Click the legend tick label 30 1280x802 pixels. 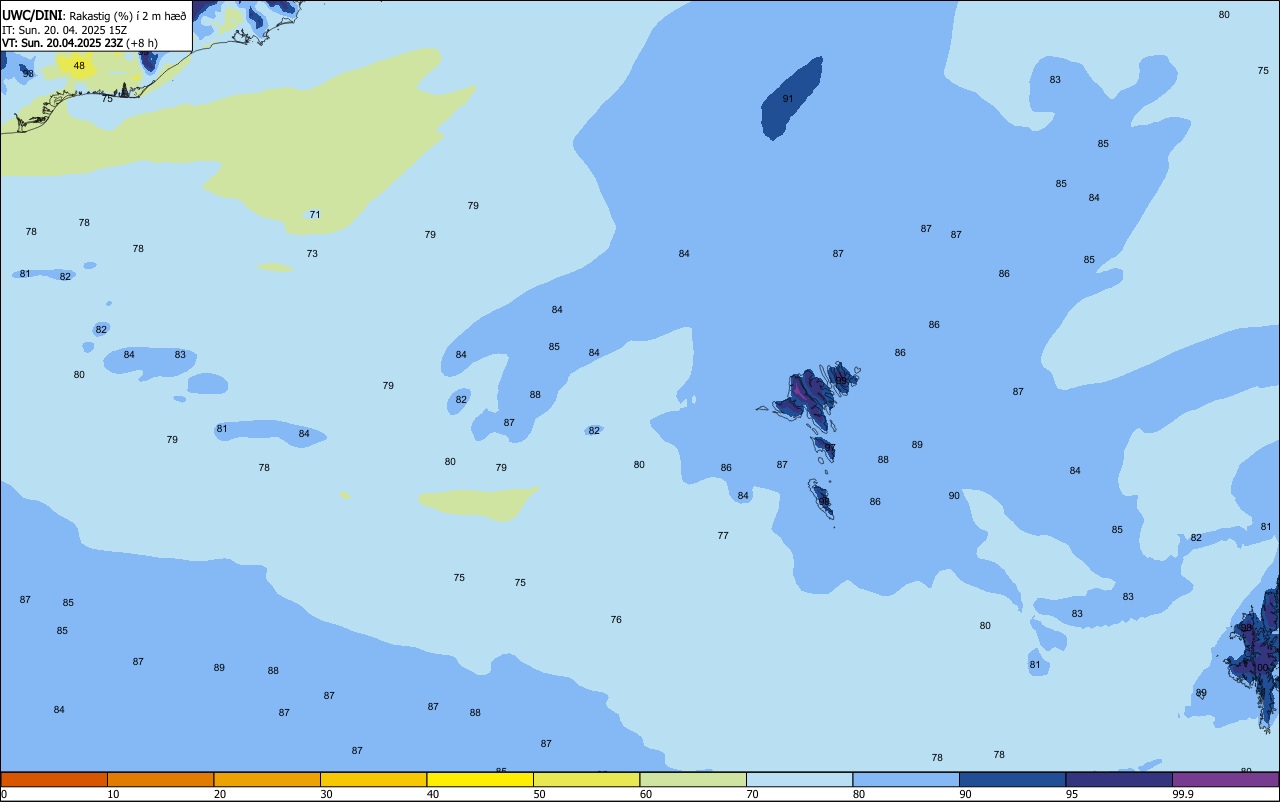pos(326,794)
